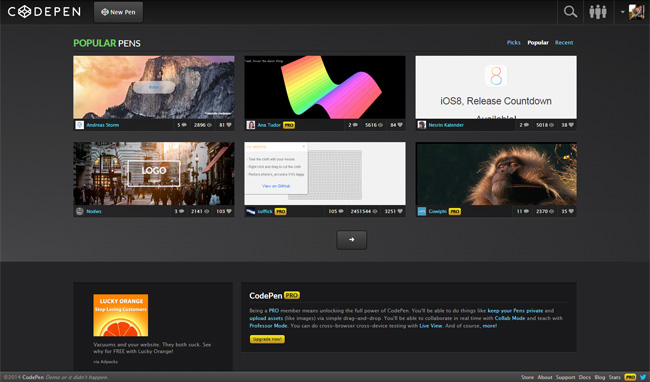Open 'keep your Pens private' link
The image size is (650, 382).
(515, 310)
